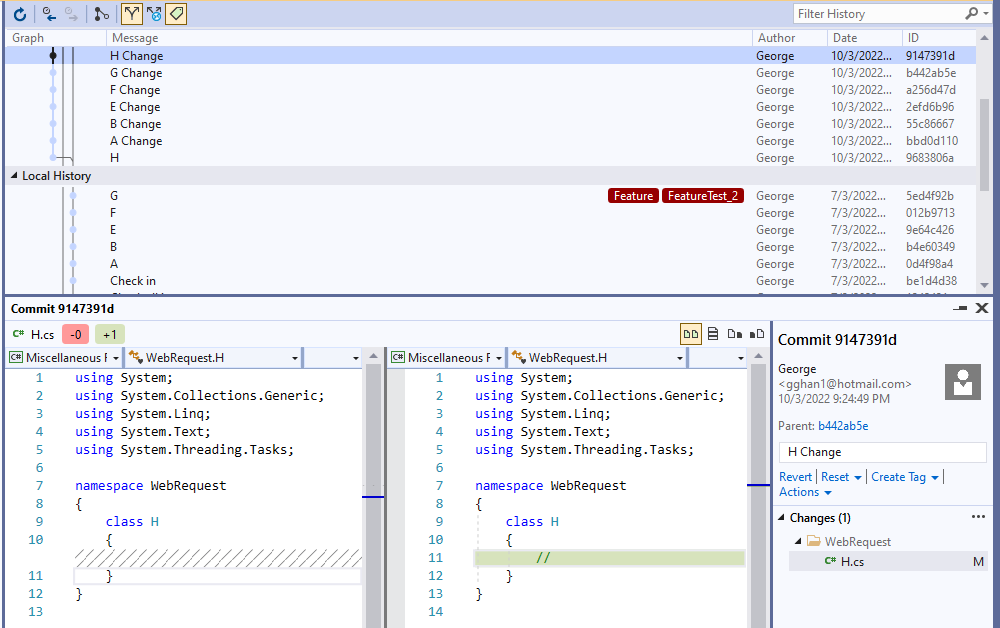Click the Refresh history icon
This screenshot has width=1000, height=628.
click(19, 14)
